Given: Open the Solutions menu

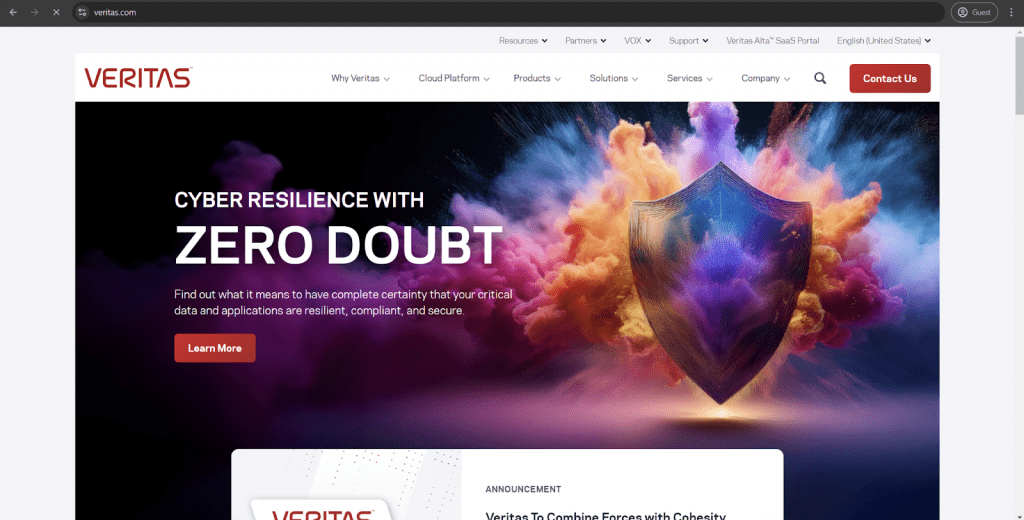Looking at the screenshot, I should pos(613,78).
